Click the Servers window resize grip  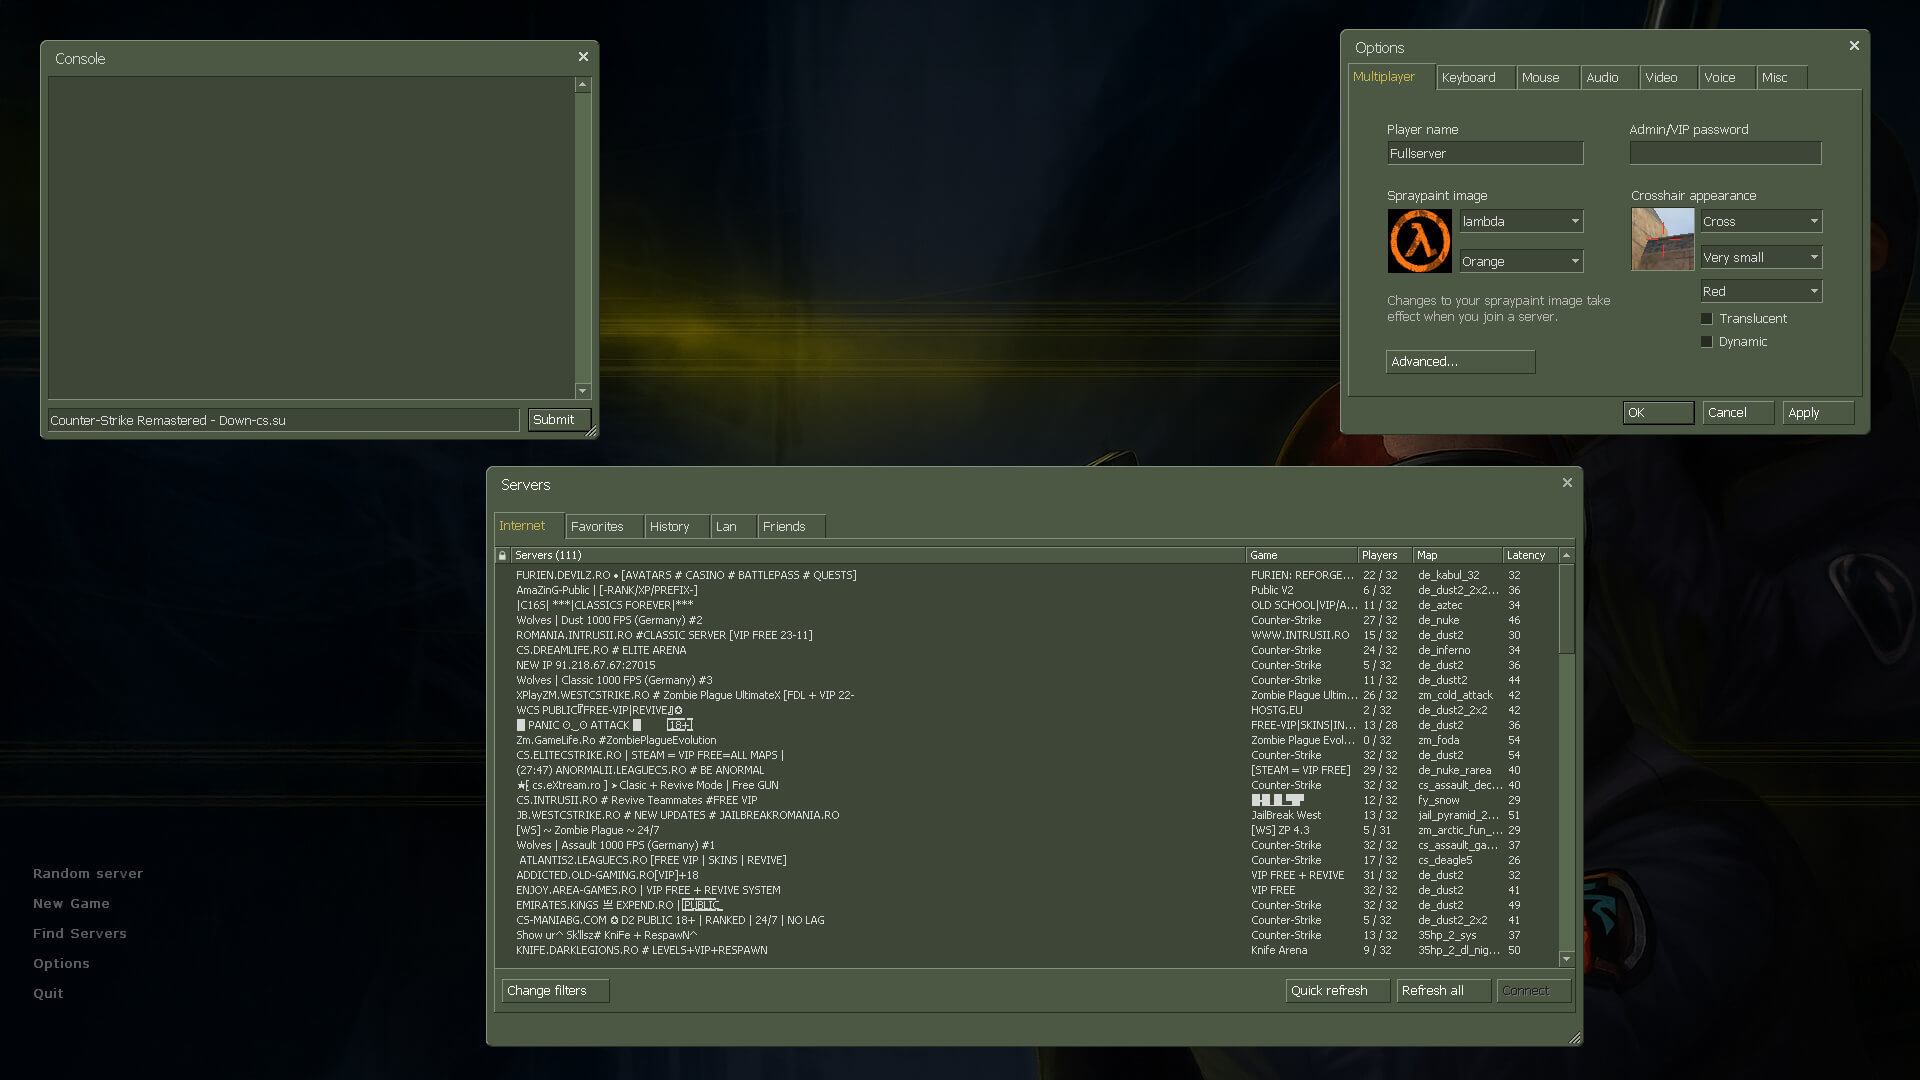tap(1575, 1038)
